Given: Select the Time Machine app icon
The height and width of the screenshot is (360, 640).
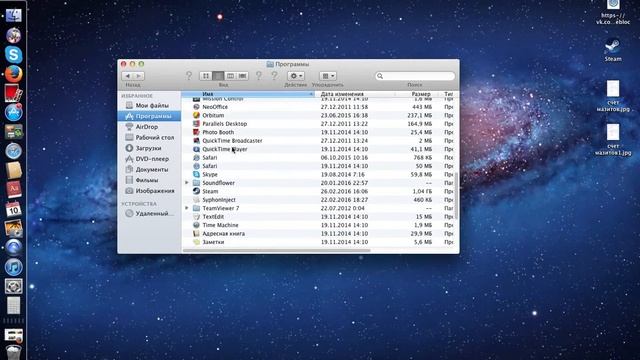Looking at the screenshot, I should click(196, 225).
